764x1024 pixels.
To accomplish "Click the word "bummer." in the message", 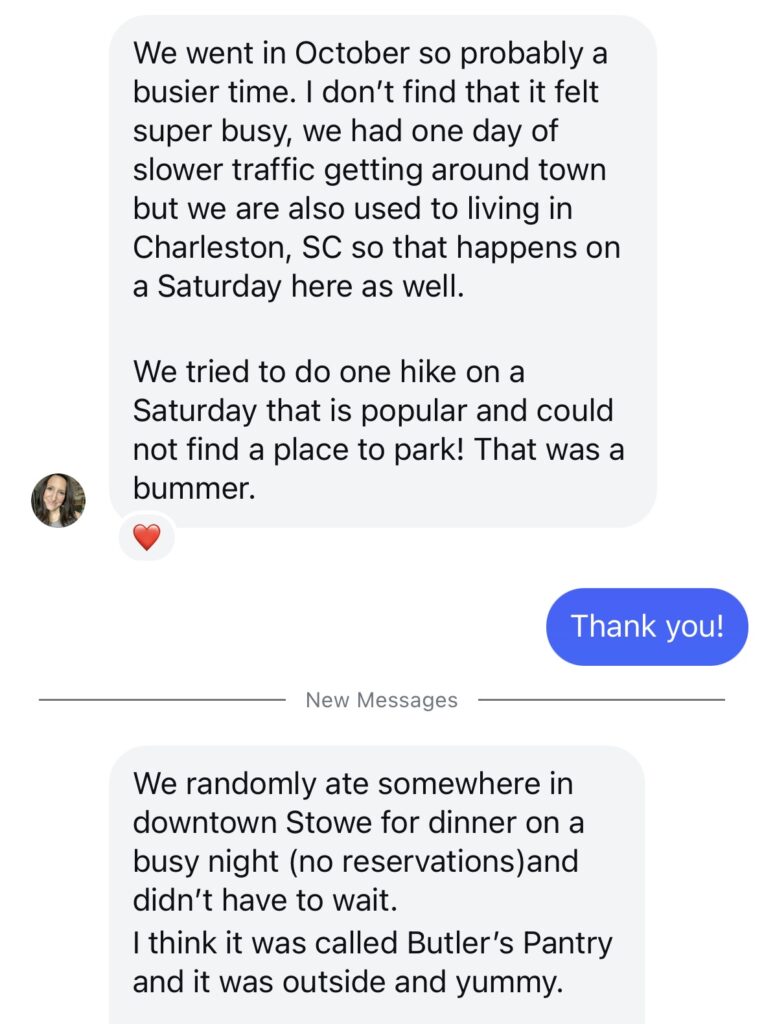I will click(x=190, y=489).
